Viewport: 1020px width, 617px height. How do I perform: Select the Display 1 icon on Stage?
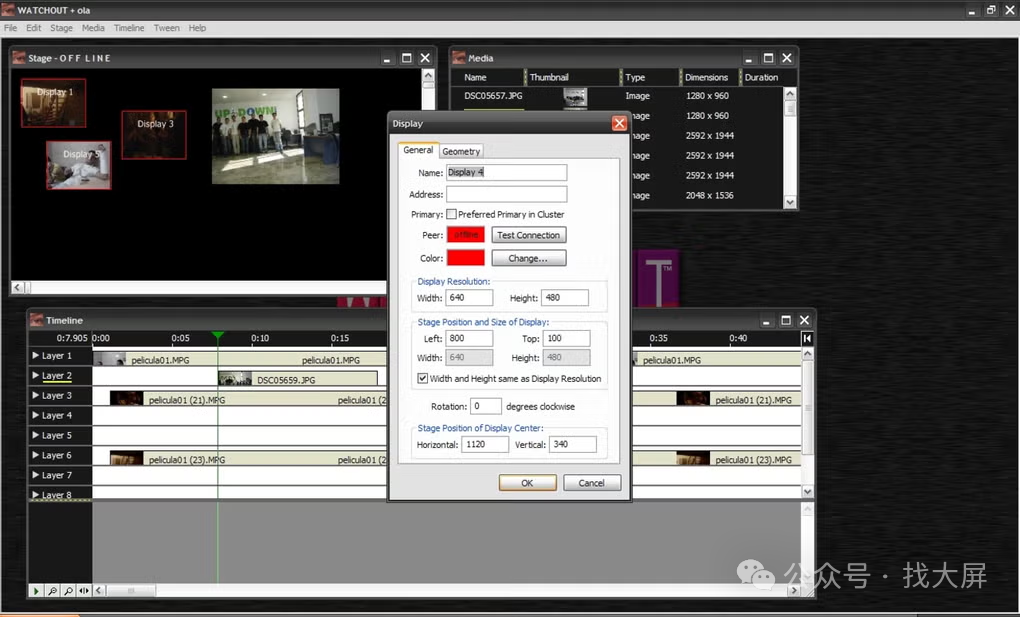[x=53, y=103]
